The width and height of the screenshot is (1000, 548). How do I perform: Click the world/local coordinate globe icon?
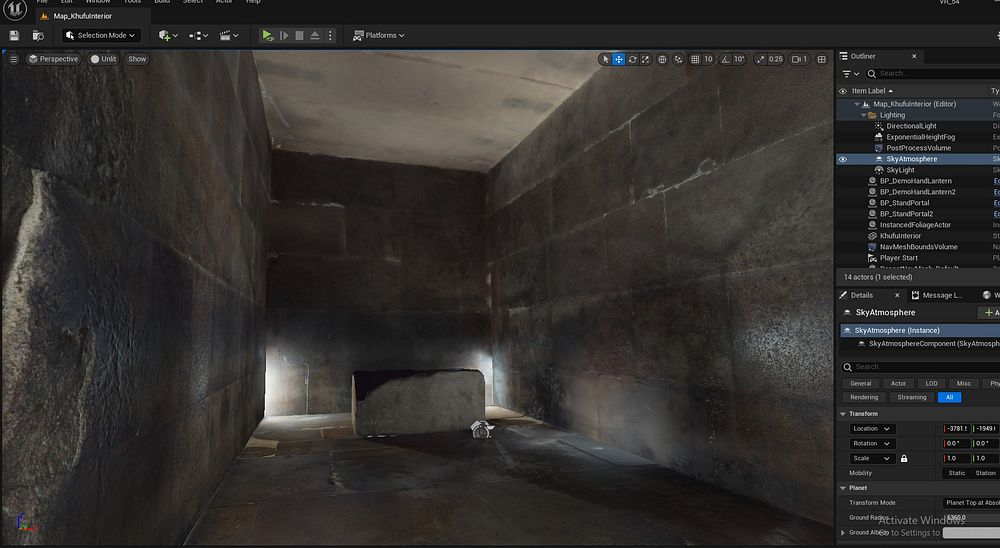click(x=662, y=59)
